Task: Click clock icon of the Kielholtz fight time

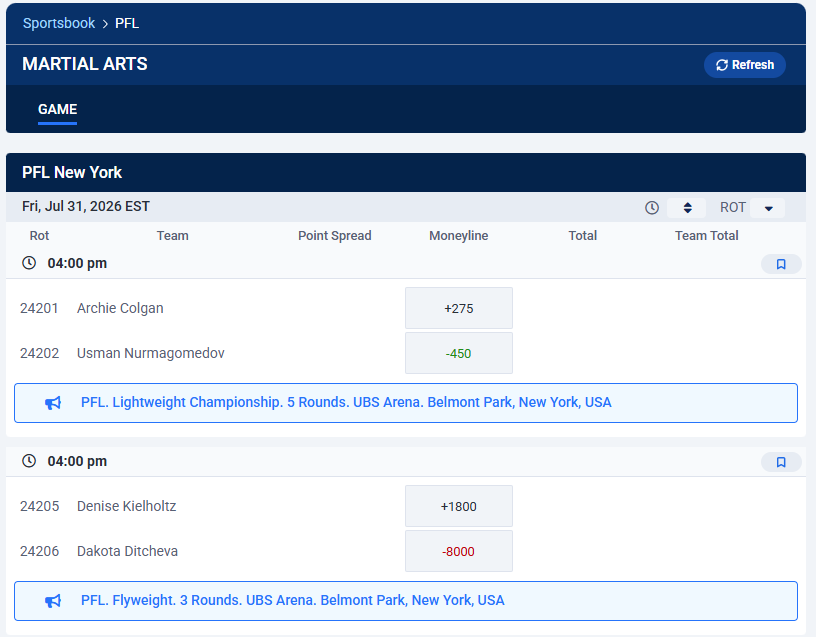Action: (29, 461)
